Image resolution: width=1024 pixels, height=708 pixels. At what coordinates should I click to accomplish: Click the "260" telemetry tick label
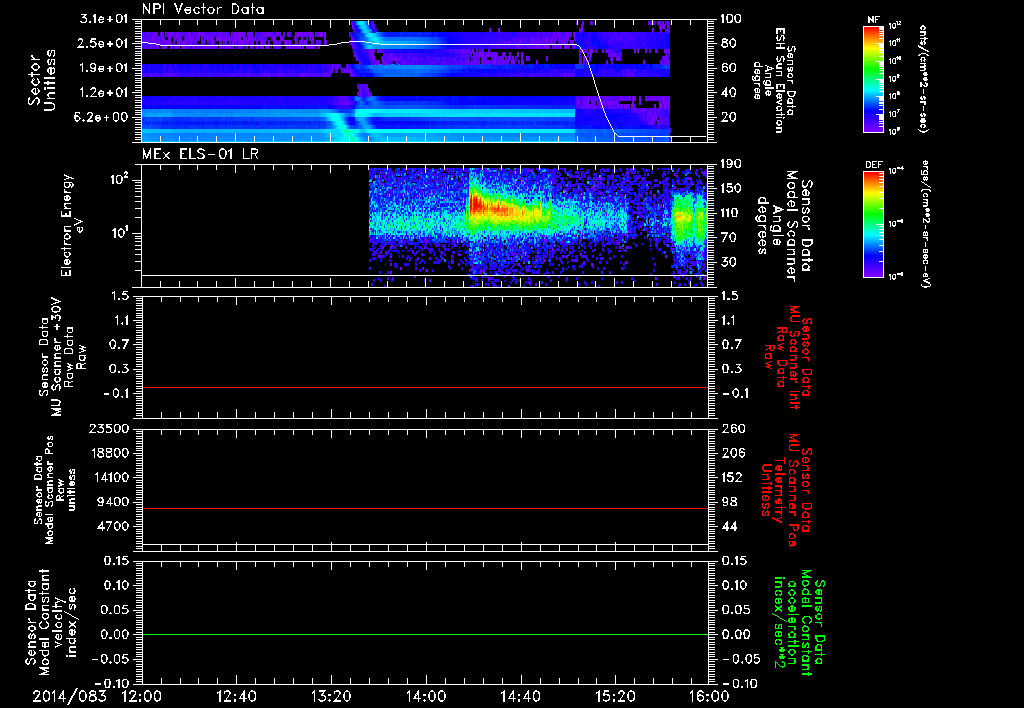(732, 429)
